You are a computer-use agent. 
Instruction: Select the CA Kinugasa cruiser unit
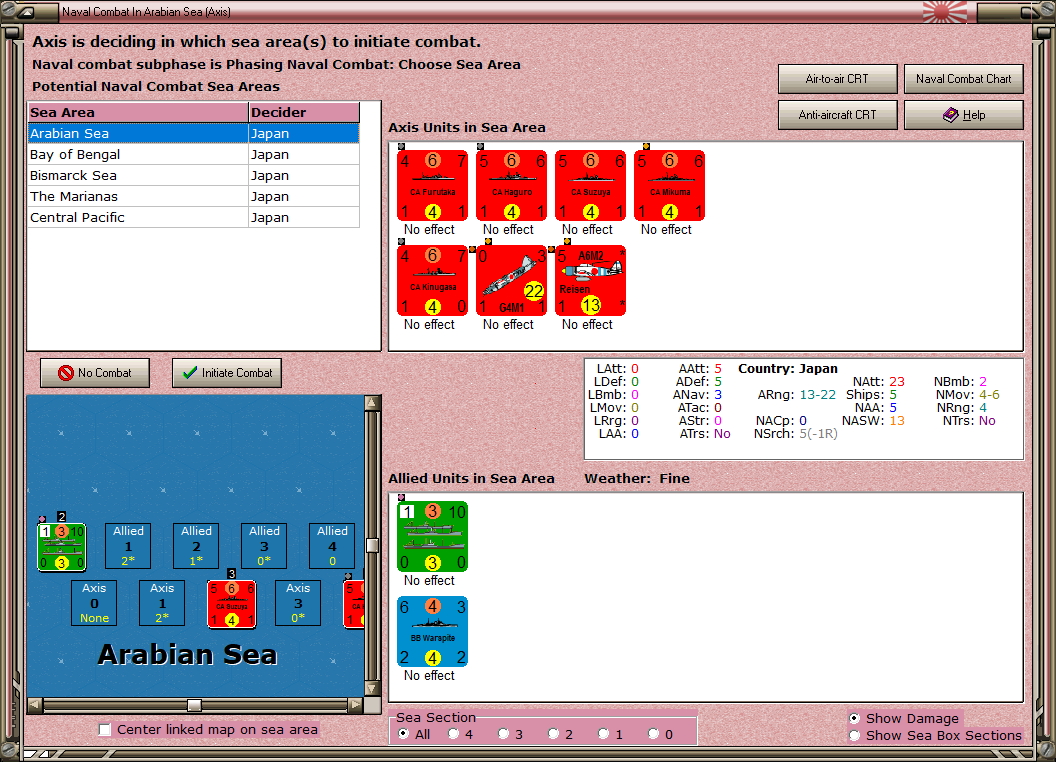tap(432, 280)
